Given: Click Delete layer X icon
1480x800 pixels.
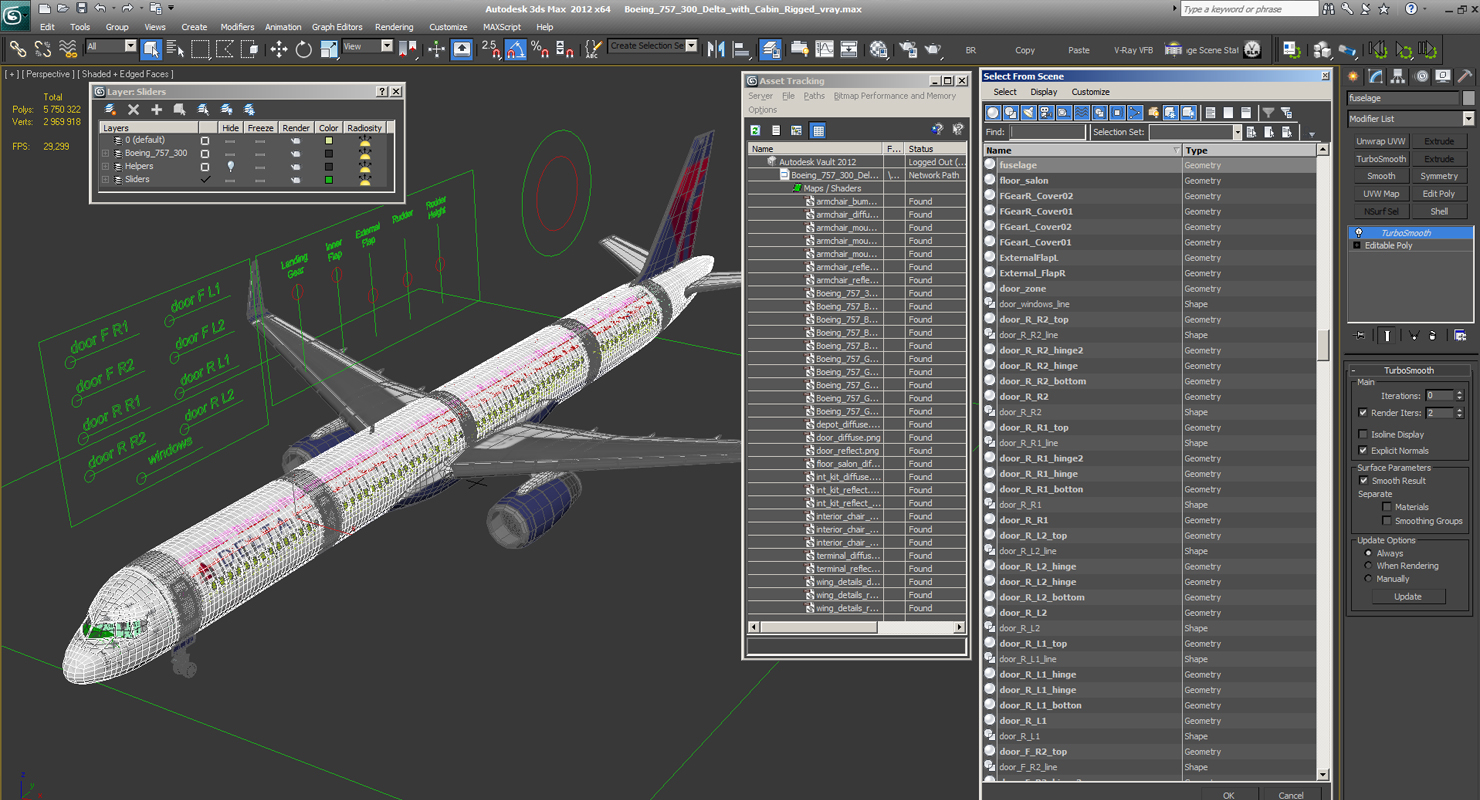Looking at the screenshot, I should (x=133, y=110).
